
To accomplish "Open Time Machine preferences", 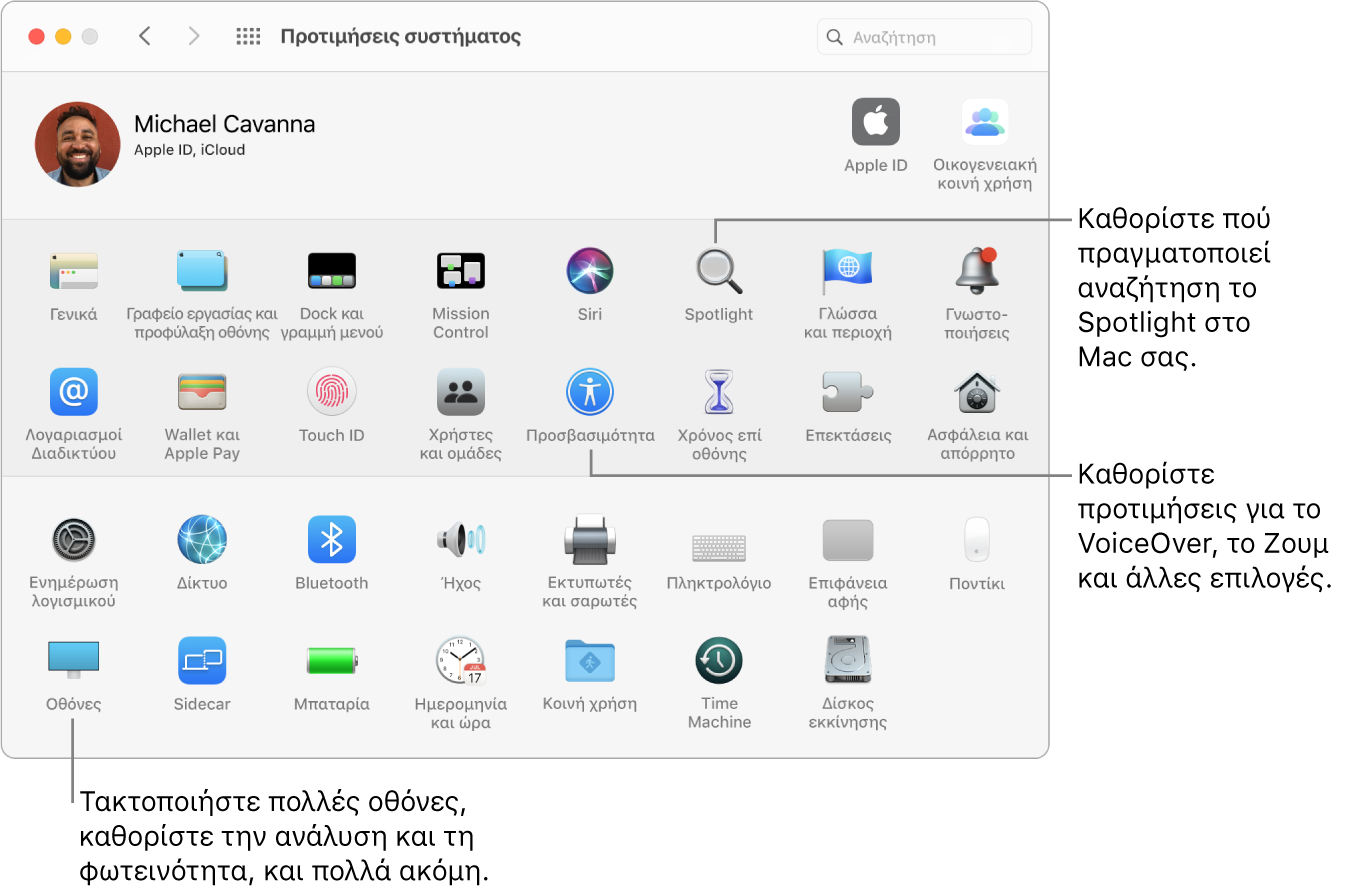I will point(719,661).
